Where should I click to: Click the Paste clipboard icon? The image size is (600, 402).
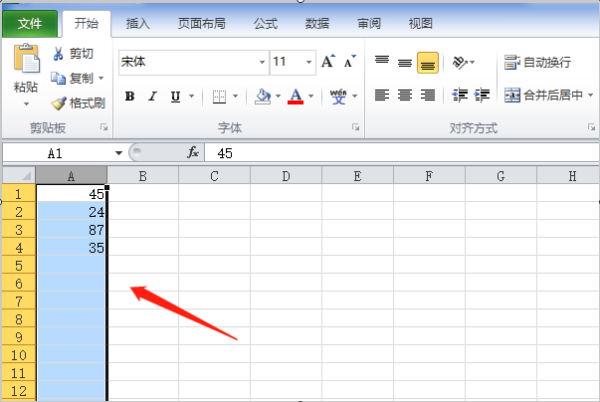26,59
